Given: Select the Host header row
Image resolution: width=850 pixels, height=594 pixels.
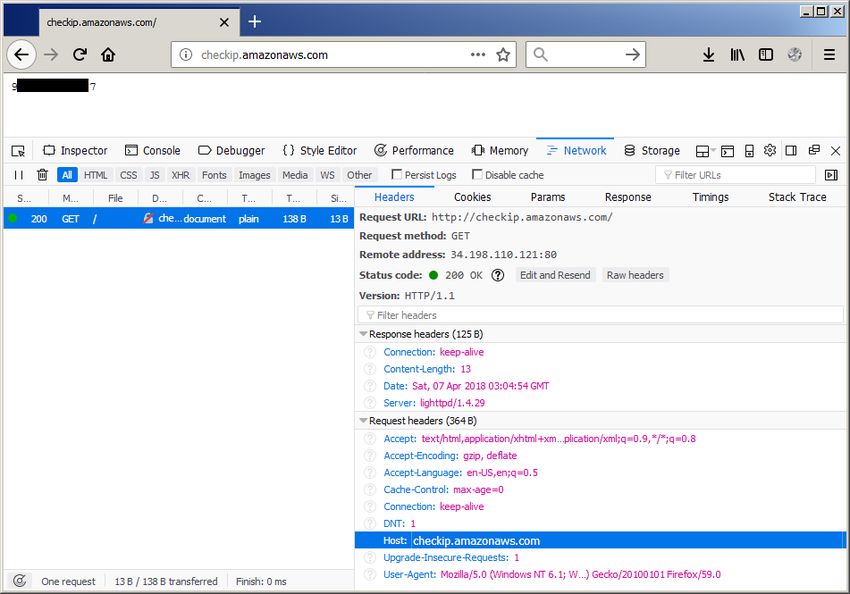Looking at the screenshot, I should pyautogui.click(x=600, y=540).
